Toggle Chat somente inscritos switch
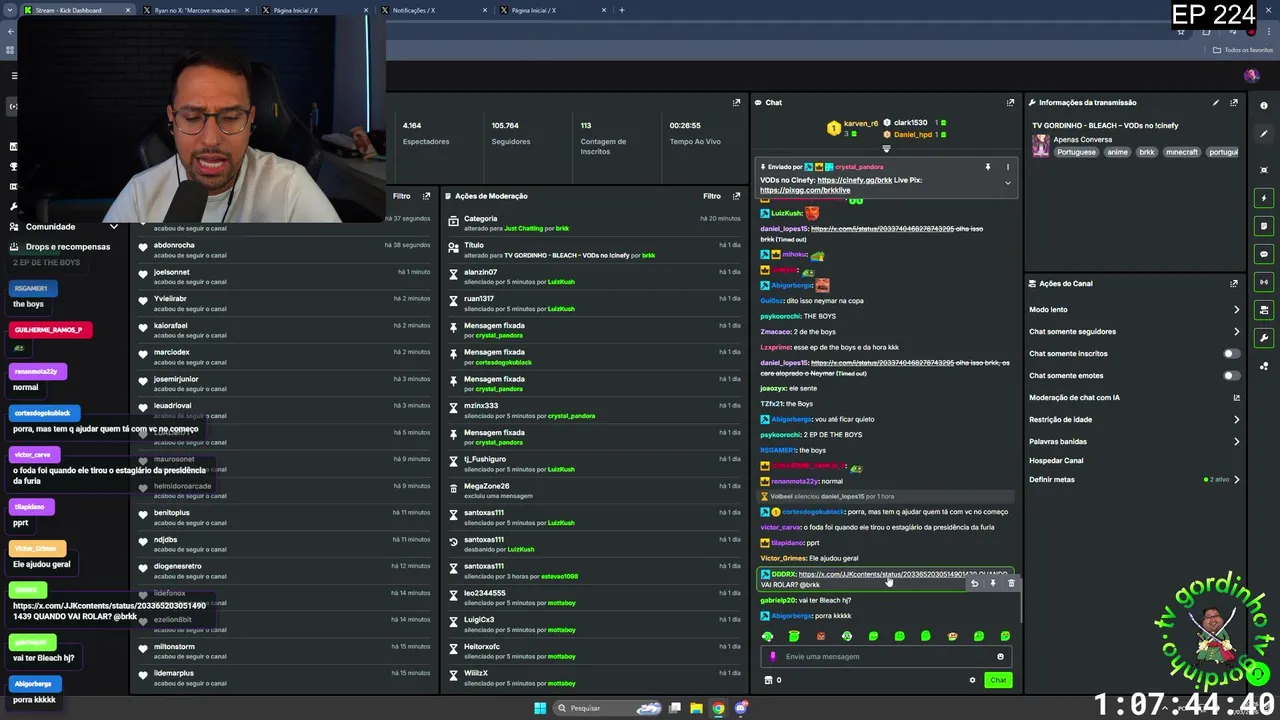This screenshot has width=1280, height=720. pos(1232,354)
